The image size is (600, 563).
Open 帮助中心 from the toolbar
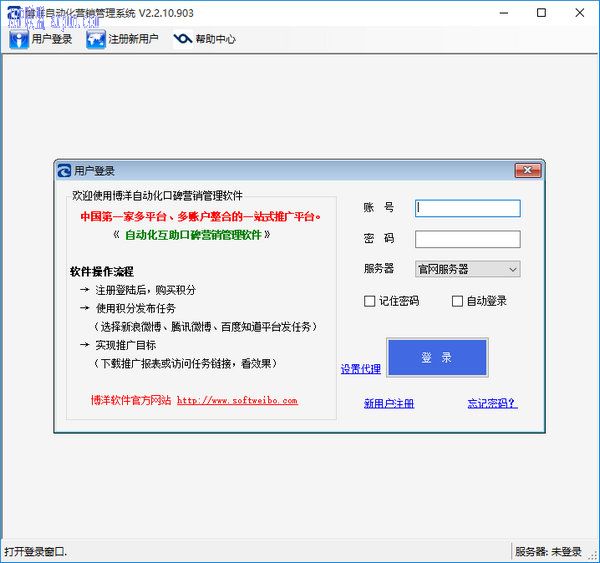click(x=205, y=39)
